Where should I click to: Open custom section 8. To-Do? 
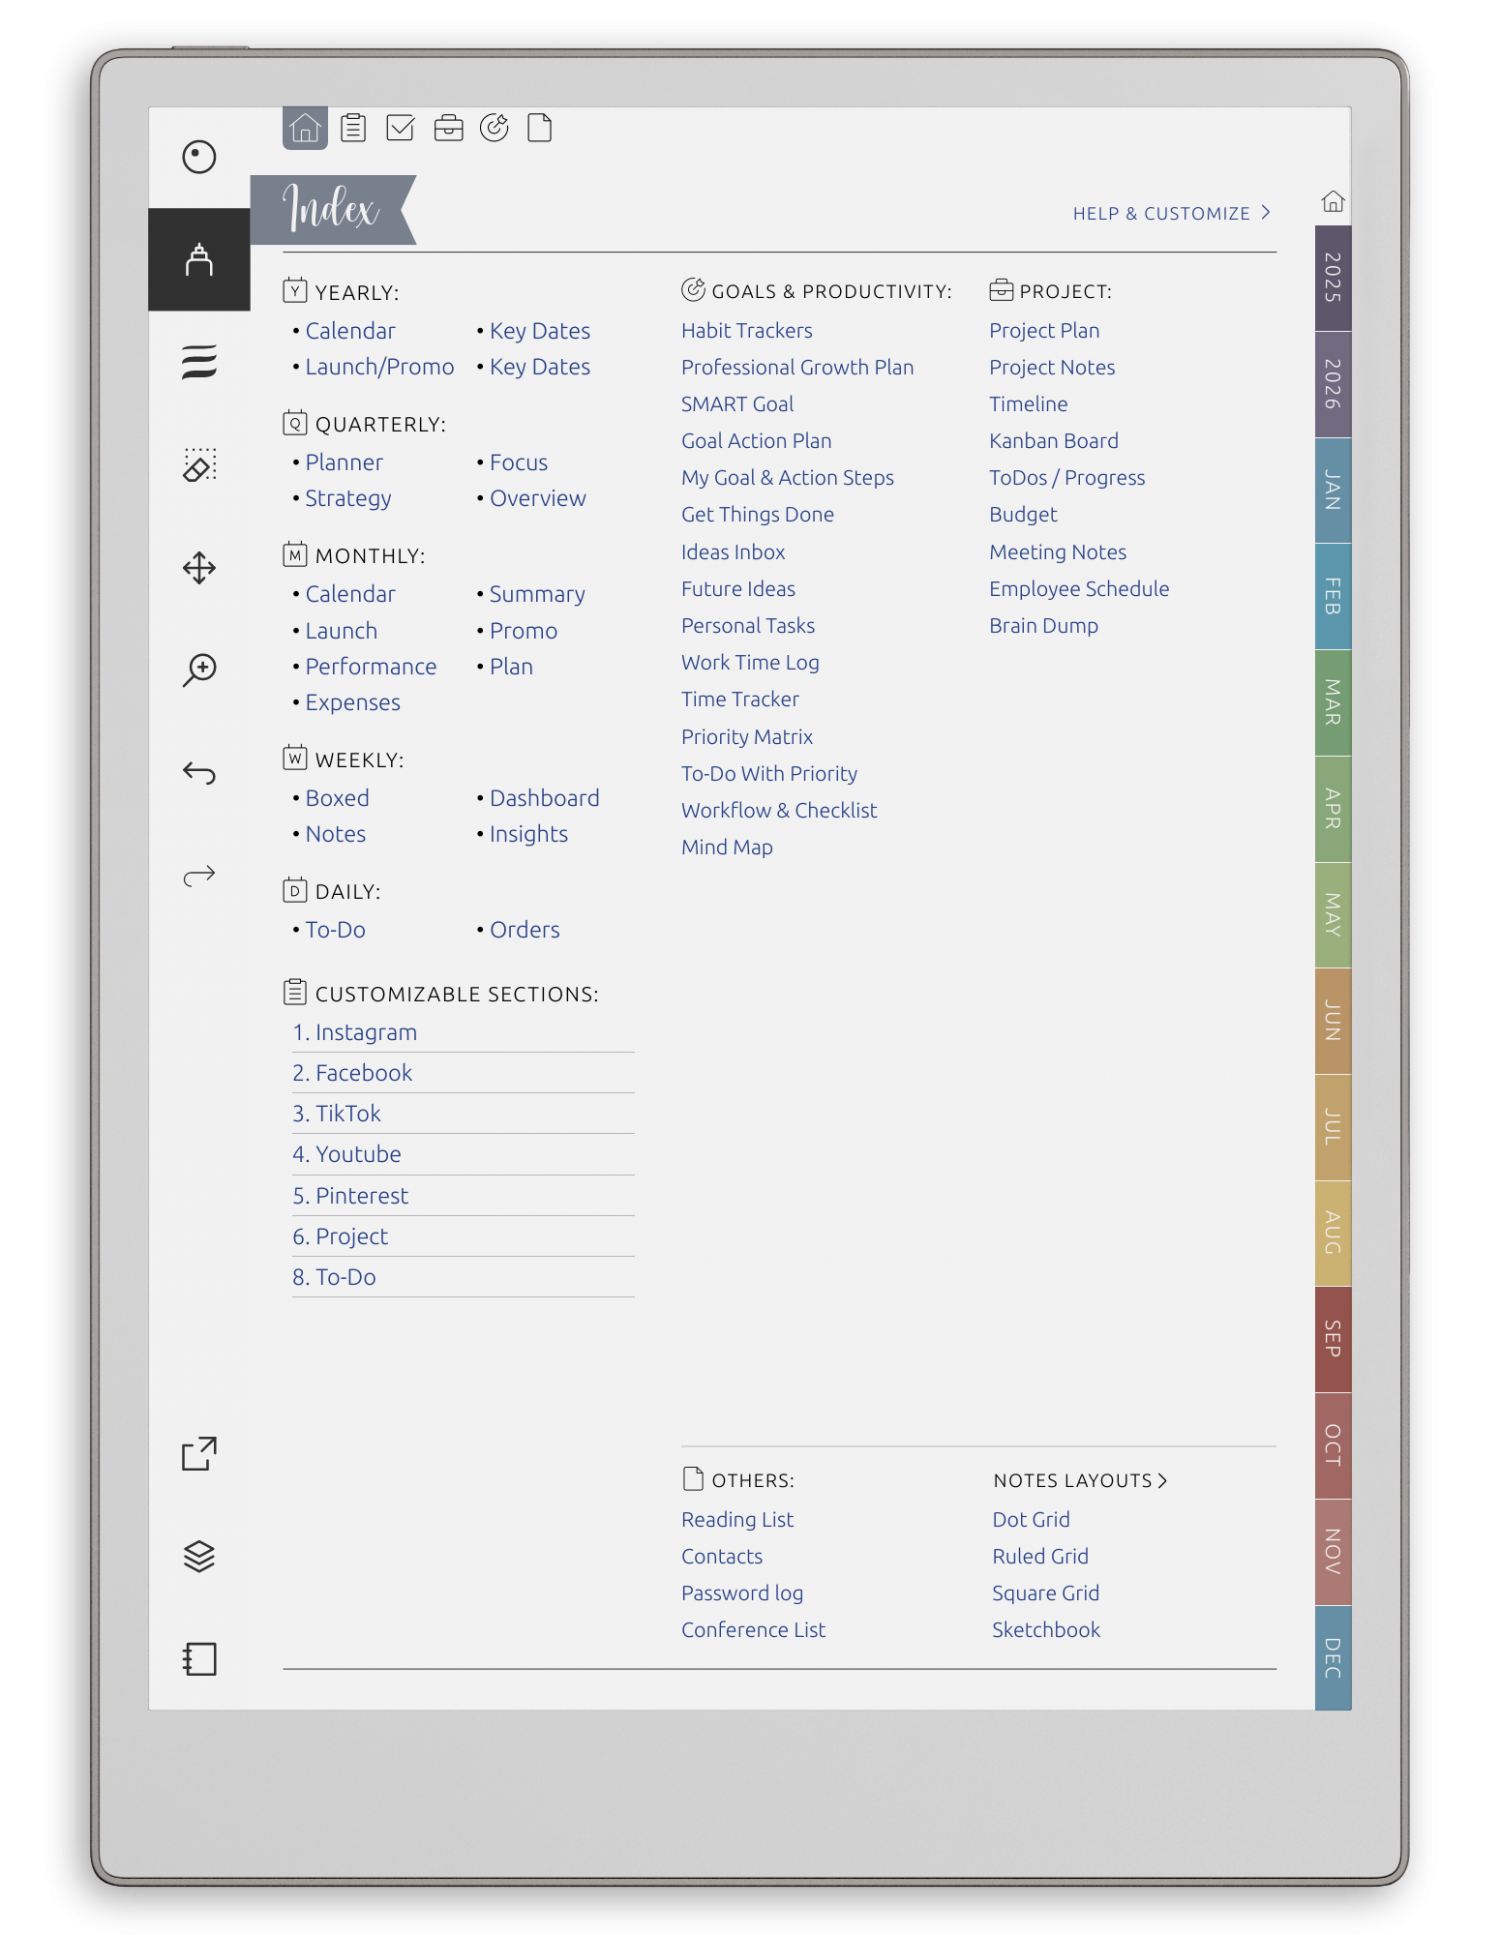[463, 1277]
